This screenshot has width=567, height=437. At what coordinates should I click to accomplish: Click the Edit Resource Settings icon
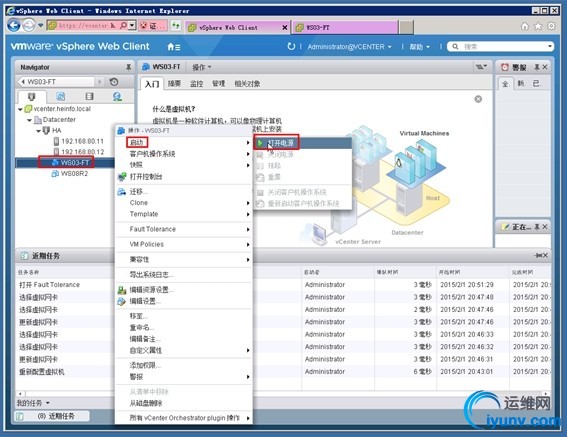pos(122,290)
